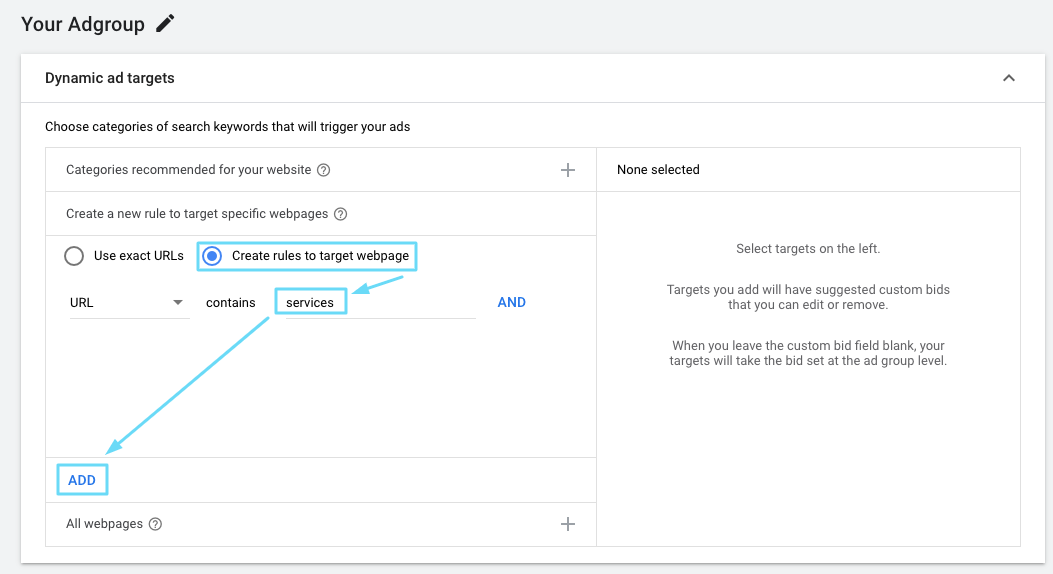
Task: Expand the All webpages row with plus
Action: pos(568,524)
